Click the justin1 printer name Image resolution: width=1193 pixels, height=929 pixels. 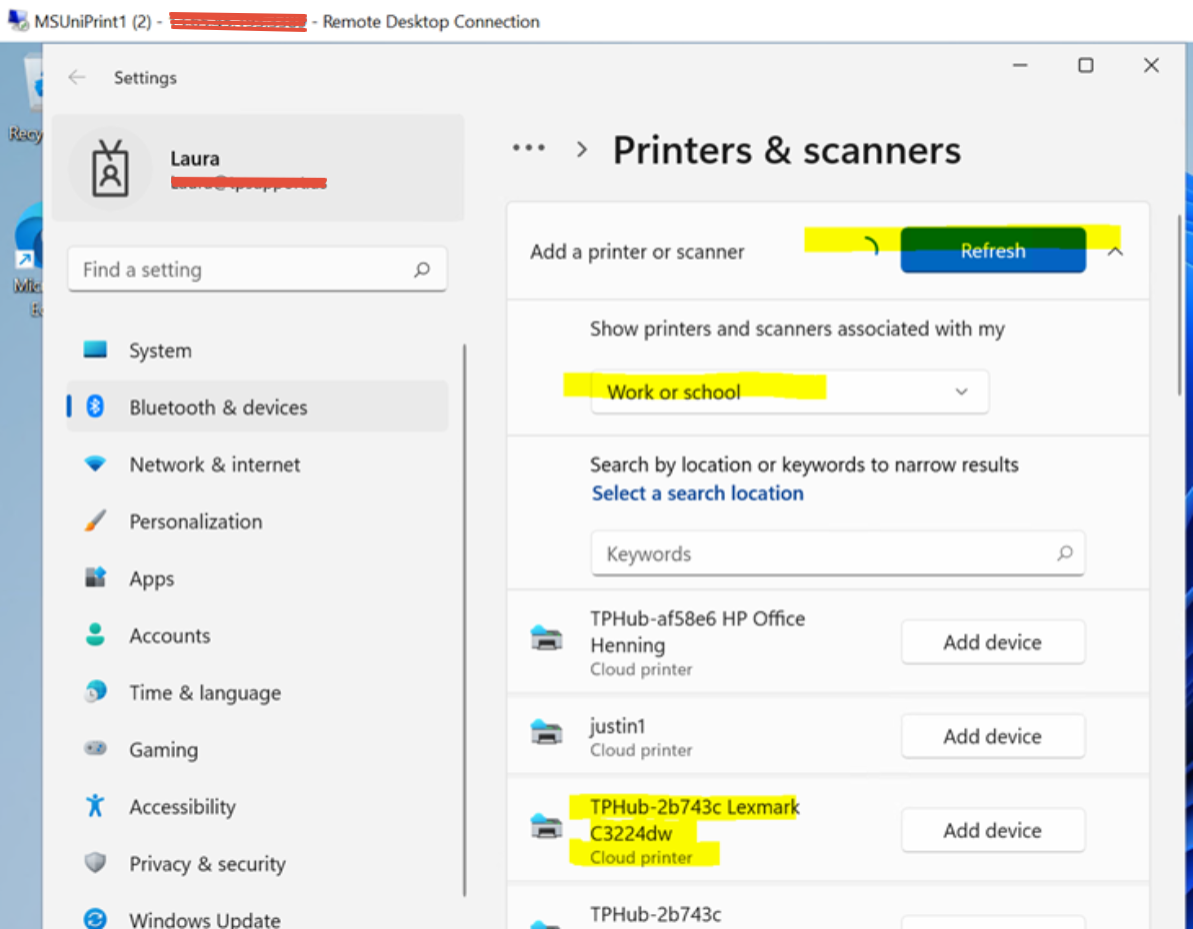617,725
